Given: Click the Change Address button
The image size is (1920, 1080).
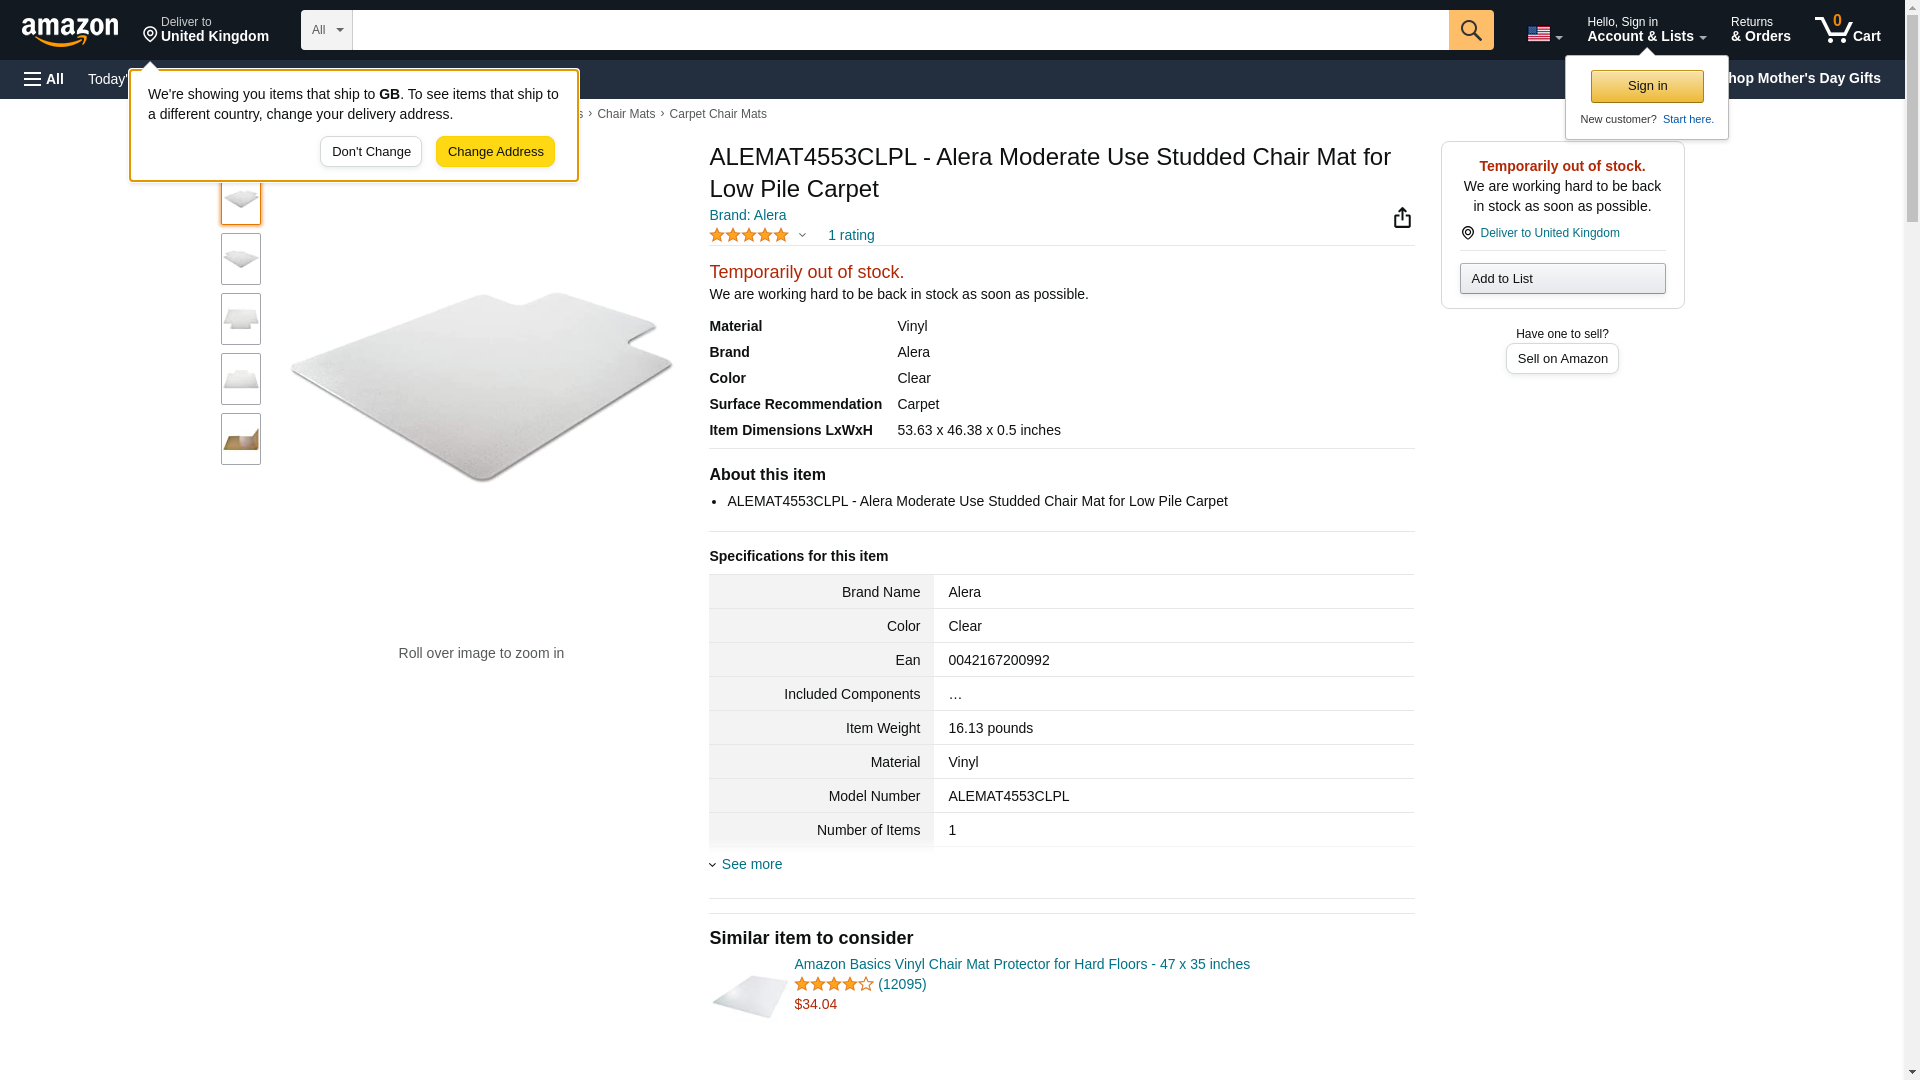Looking at the screenshot, I should (495, 152).
